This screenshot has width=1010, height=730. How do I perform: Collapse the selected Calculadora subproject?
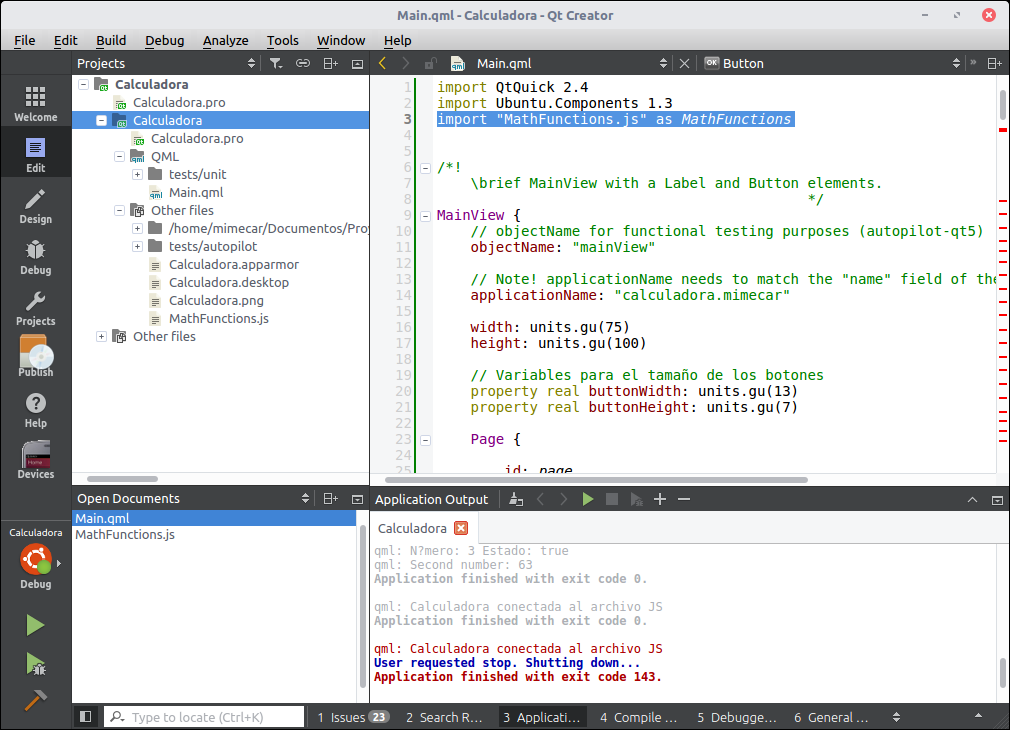coord(101,120)
